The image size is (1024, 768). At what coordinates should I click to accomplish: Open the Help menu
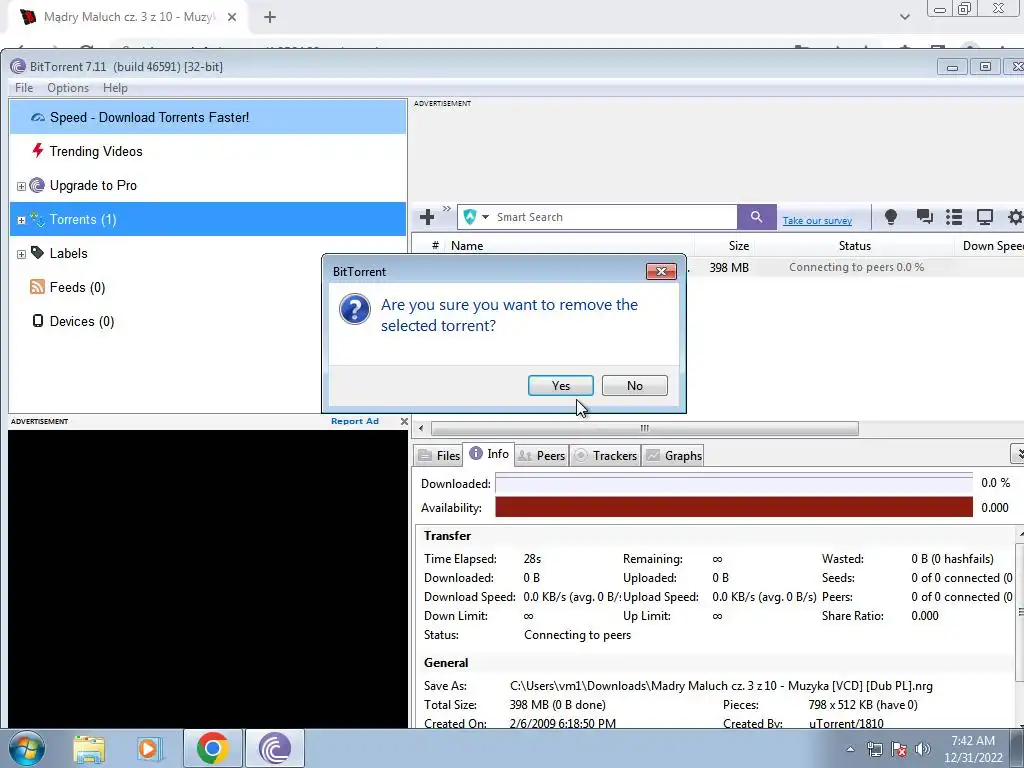click(115, 88)
